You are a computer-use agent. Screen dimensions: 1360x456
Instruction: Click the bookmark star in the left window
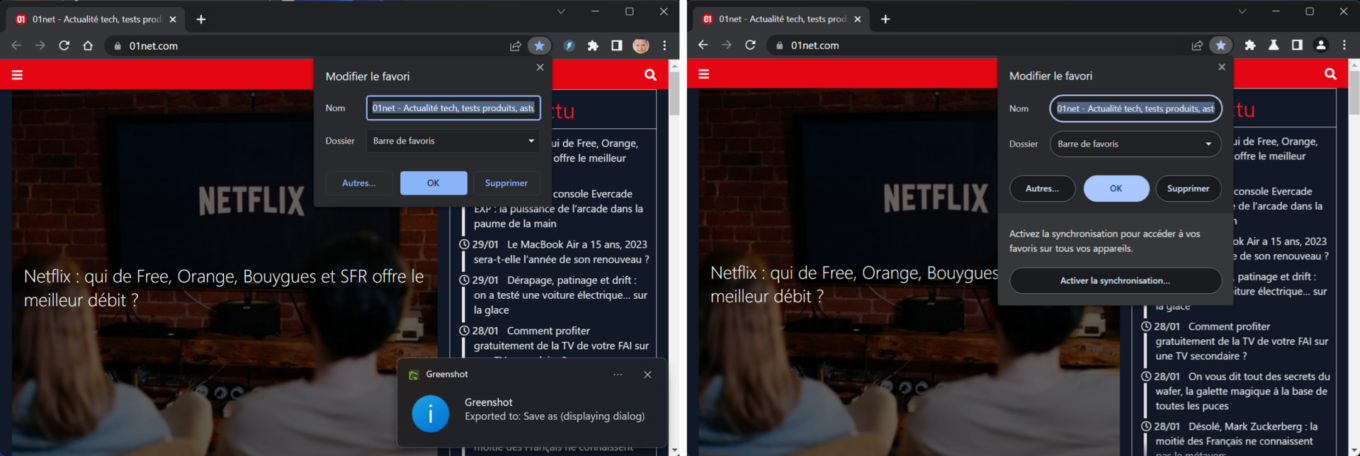539,45
